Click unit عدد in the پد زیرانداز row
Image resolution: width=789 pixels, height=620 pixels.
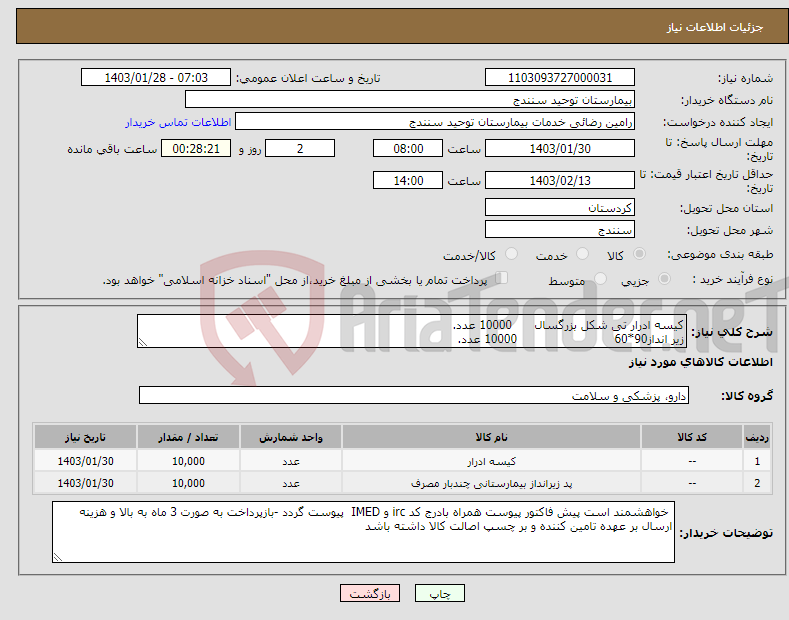pyautogui.click(x=291, y=483)
